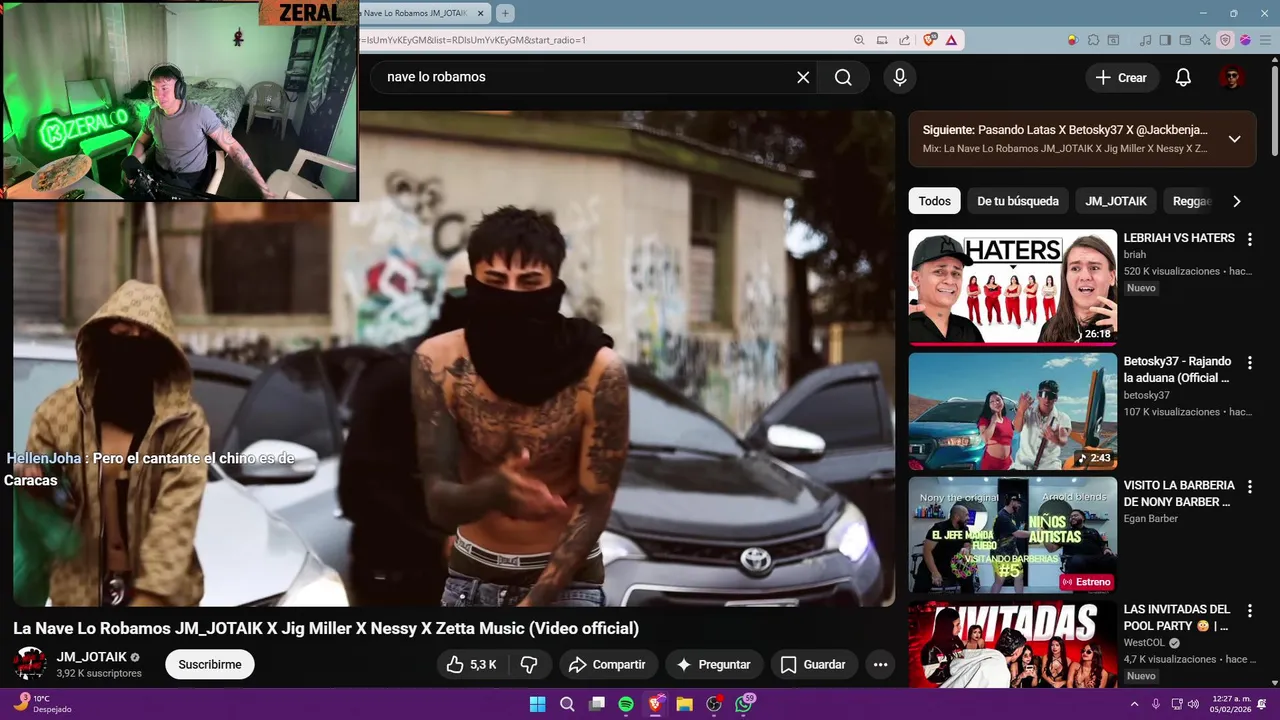Open the Brave VPN shield icon

coord(1225,40)
